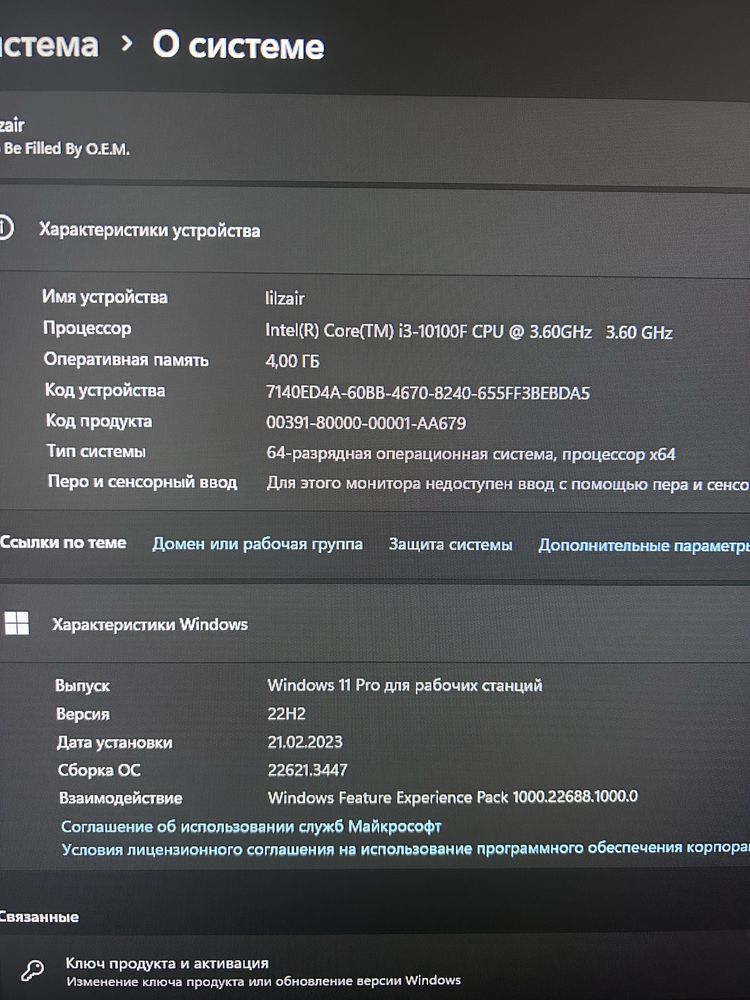Select the OS build value 22621.3447

coord(307,770)
